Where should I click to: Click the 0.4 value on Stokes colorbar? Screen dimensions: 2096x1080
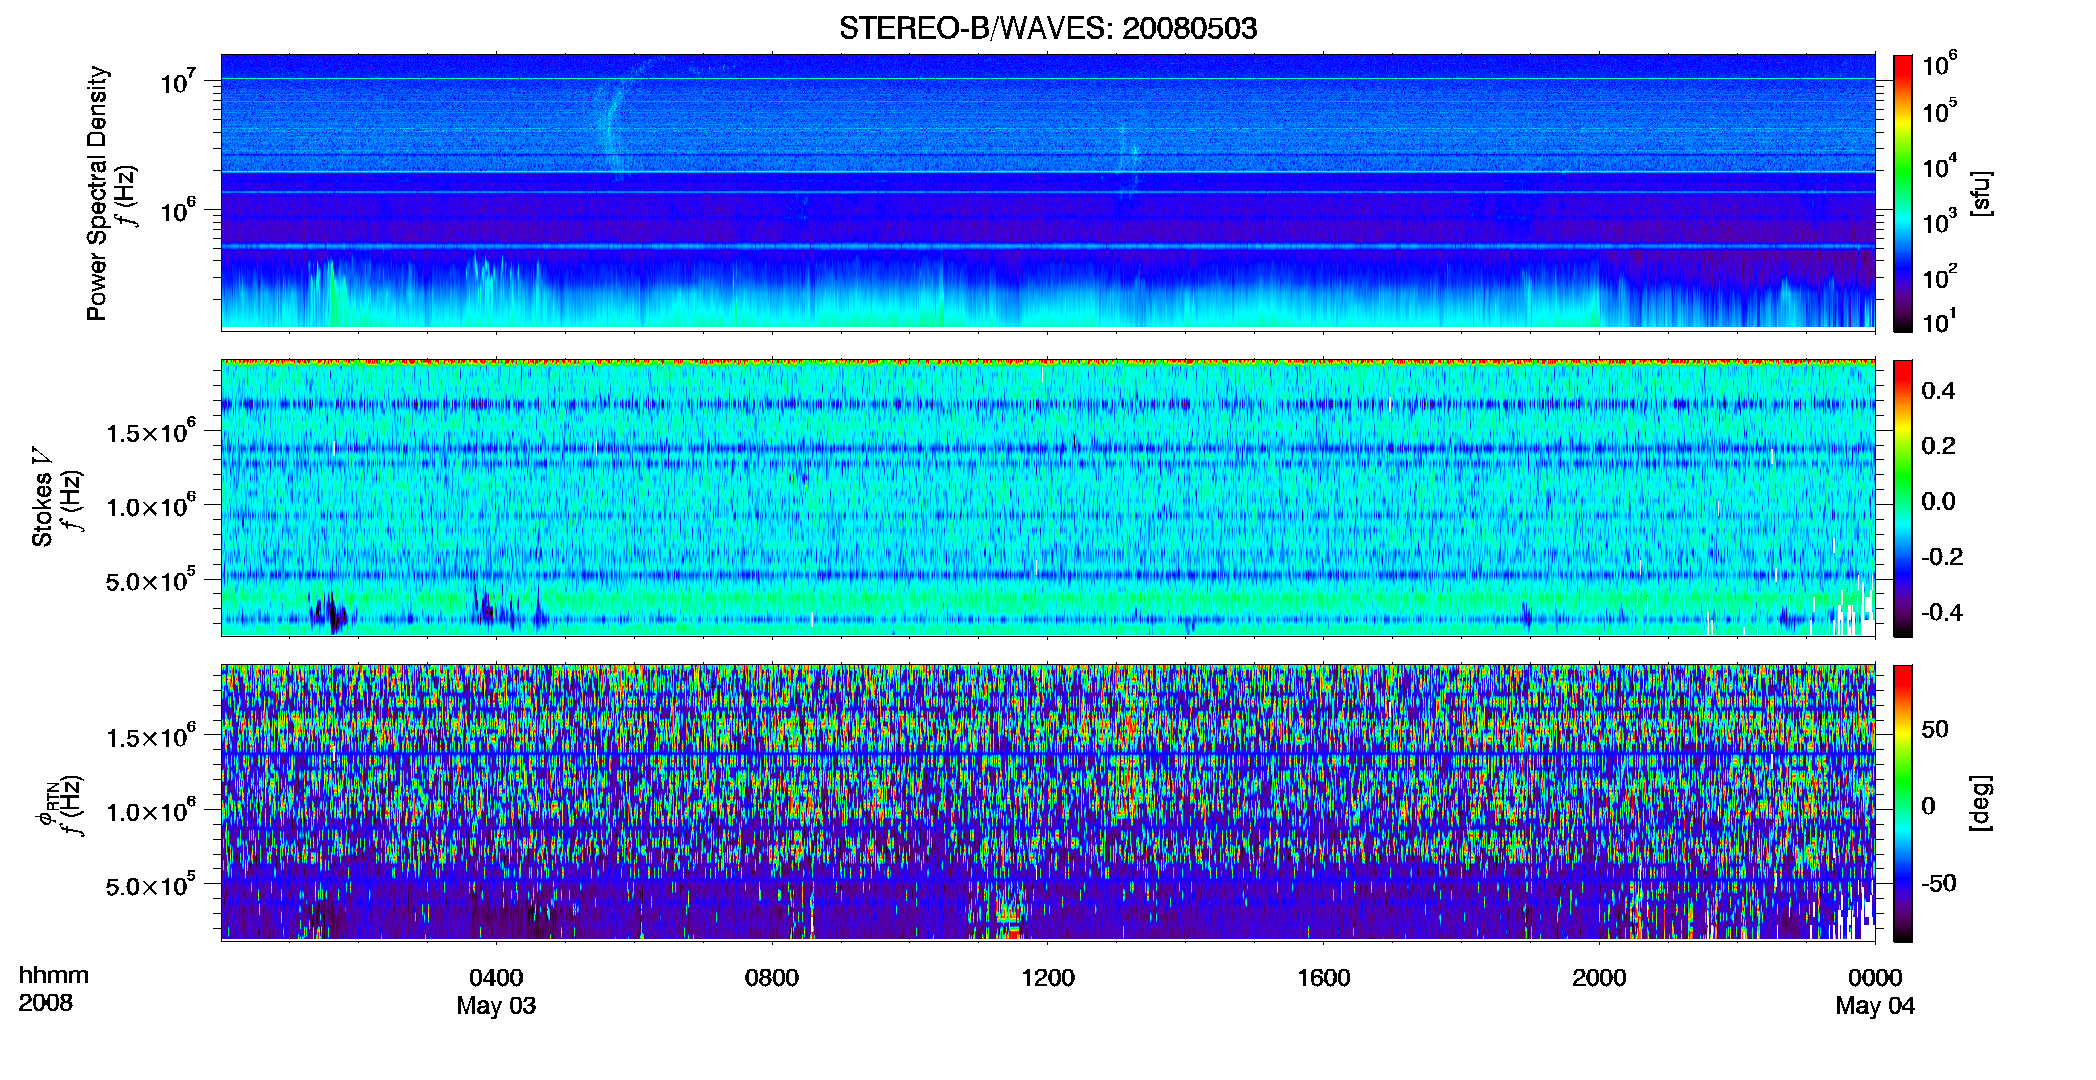point(1938,391)
